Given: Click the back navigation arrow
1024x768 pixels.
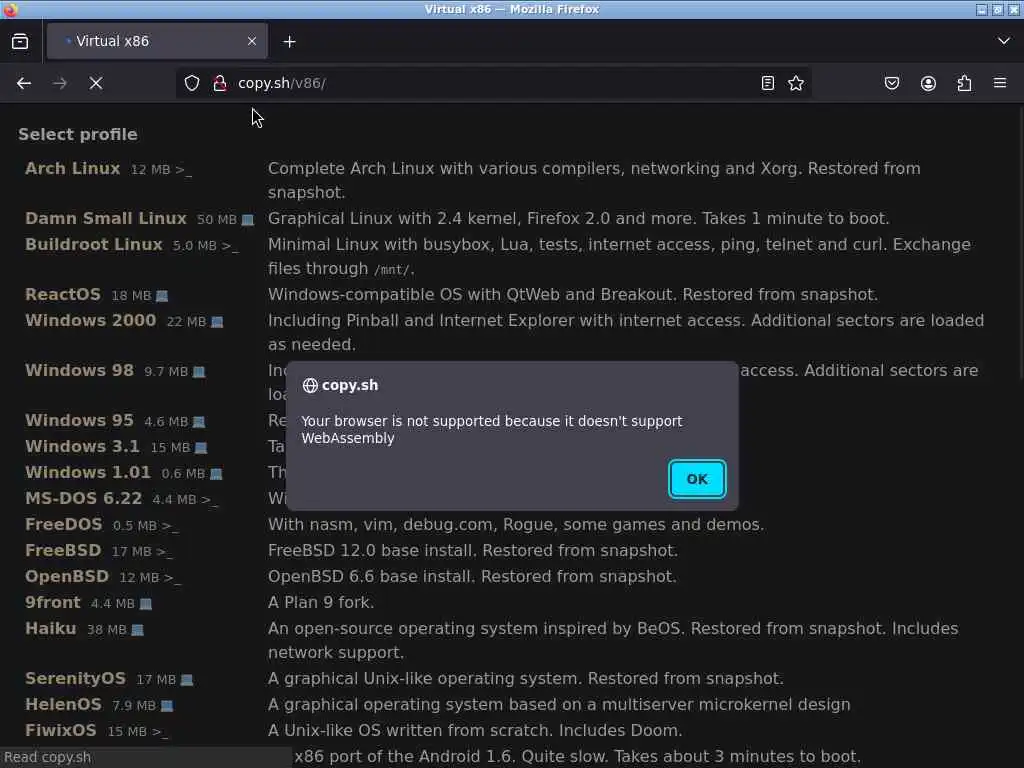Looking at the screenshot, I should 24,83.
